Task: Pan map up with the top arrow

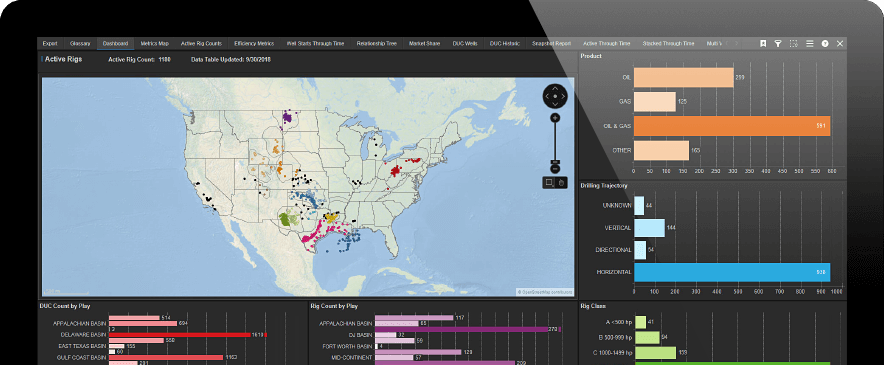Action: [x=555, y=89]
